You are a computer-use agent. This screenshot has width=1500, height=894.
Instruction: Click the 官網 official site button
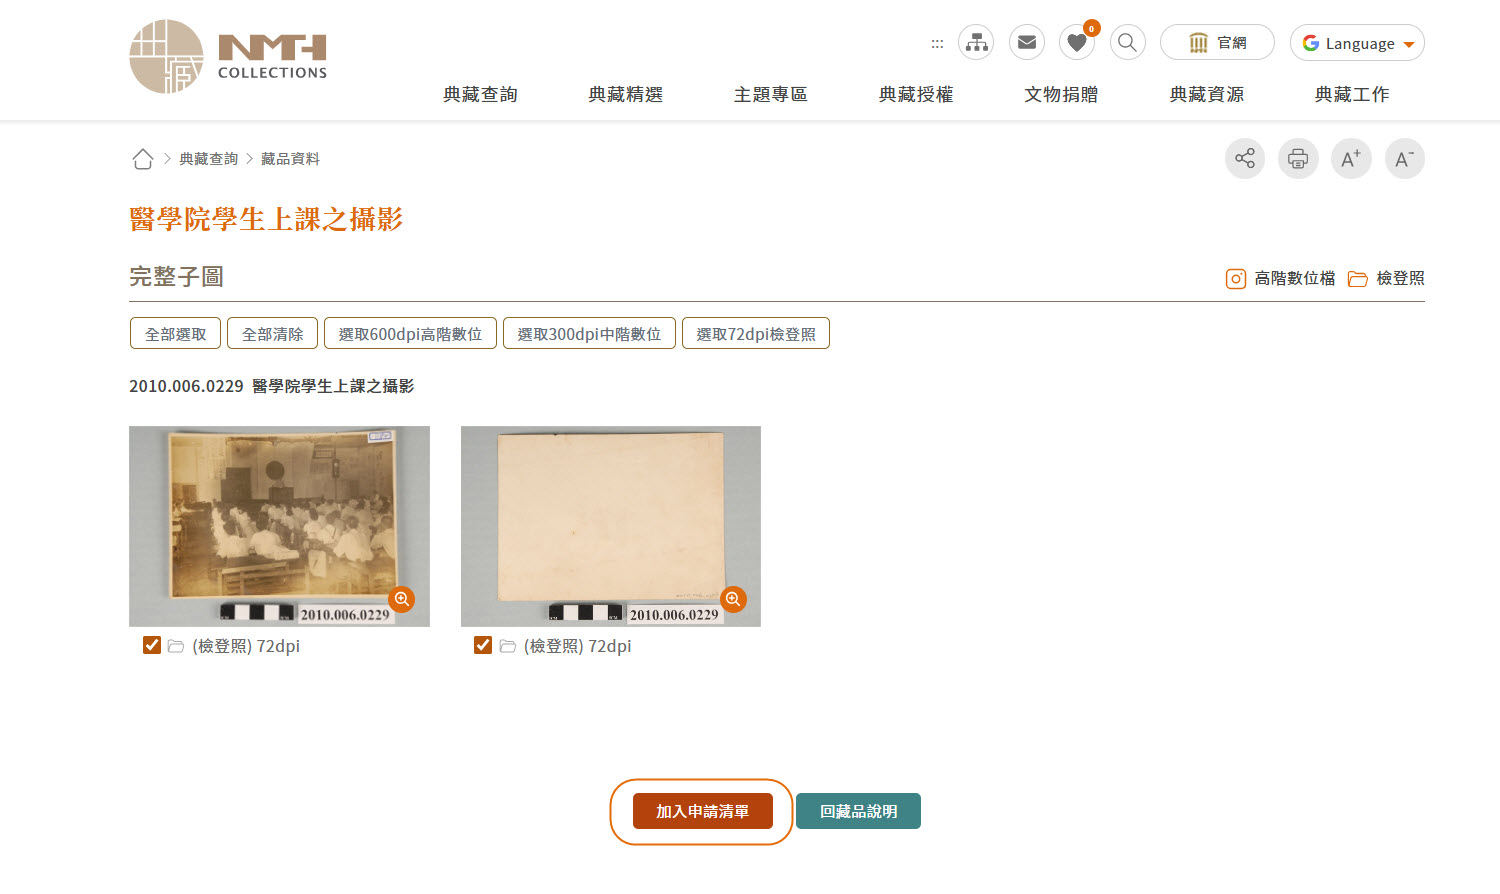[1217, 43]
